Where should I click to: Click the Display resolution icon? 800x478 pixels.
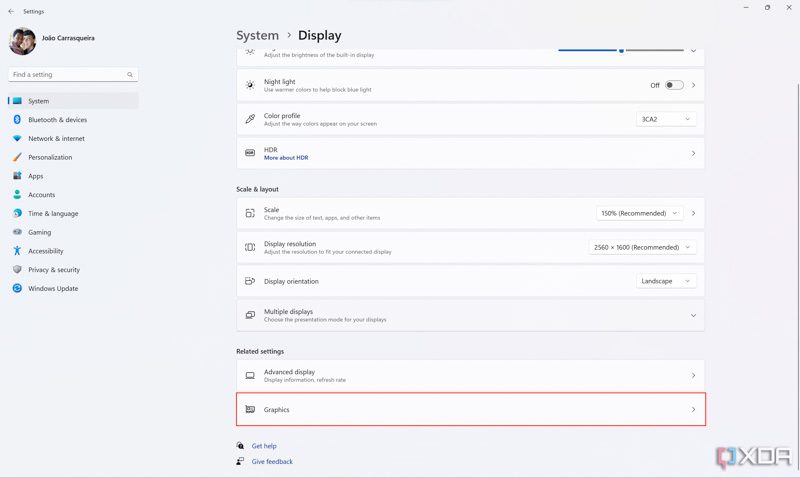click(x=250, y=247)
